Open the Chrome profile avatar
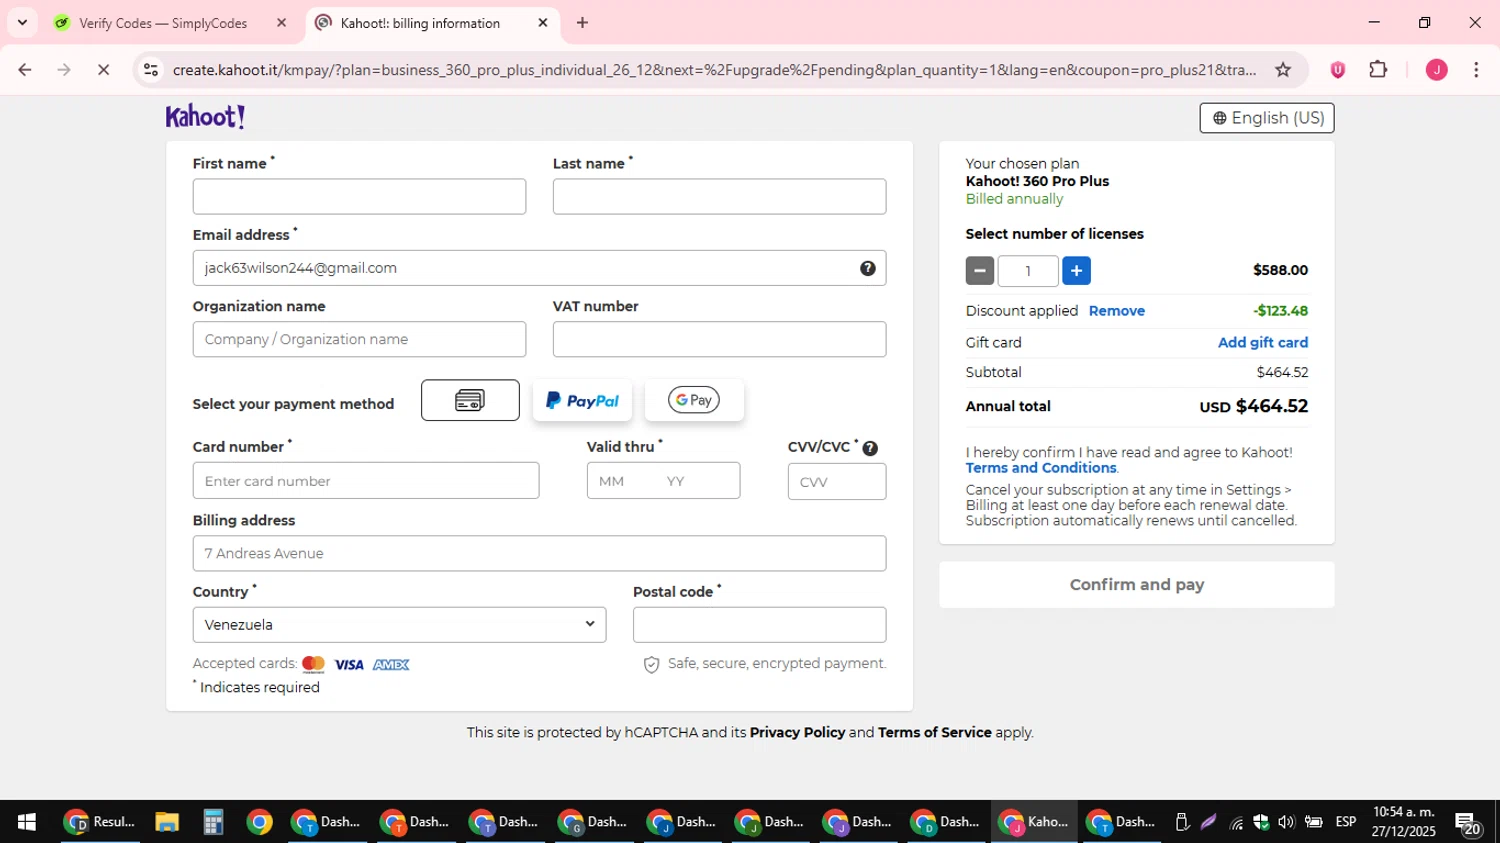The height and width of the screenshot is (843, 1500). (1436, 69)
